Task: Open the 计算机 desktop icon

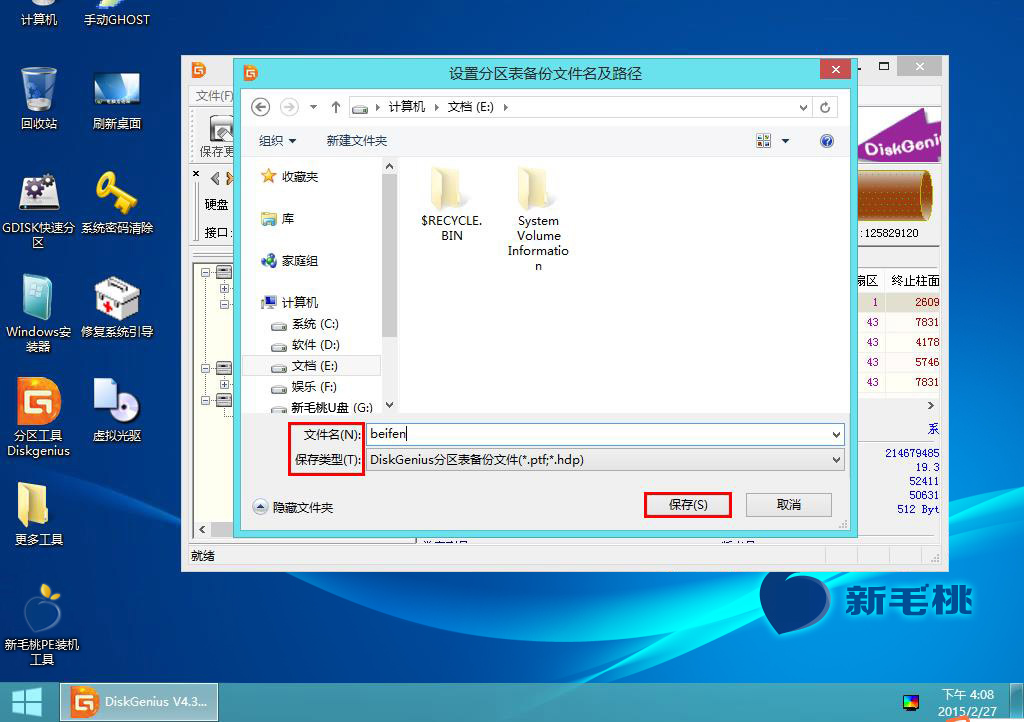Action: [x=39, y=14]
